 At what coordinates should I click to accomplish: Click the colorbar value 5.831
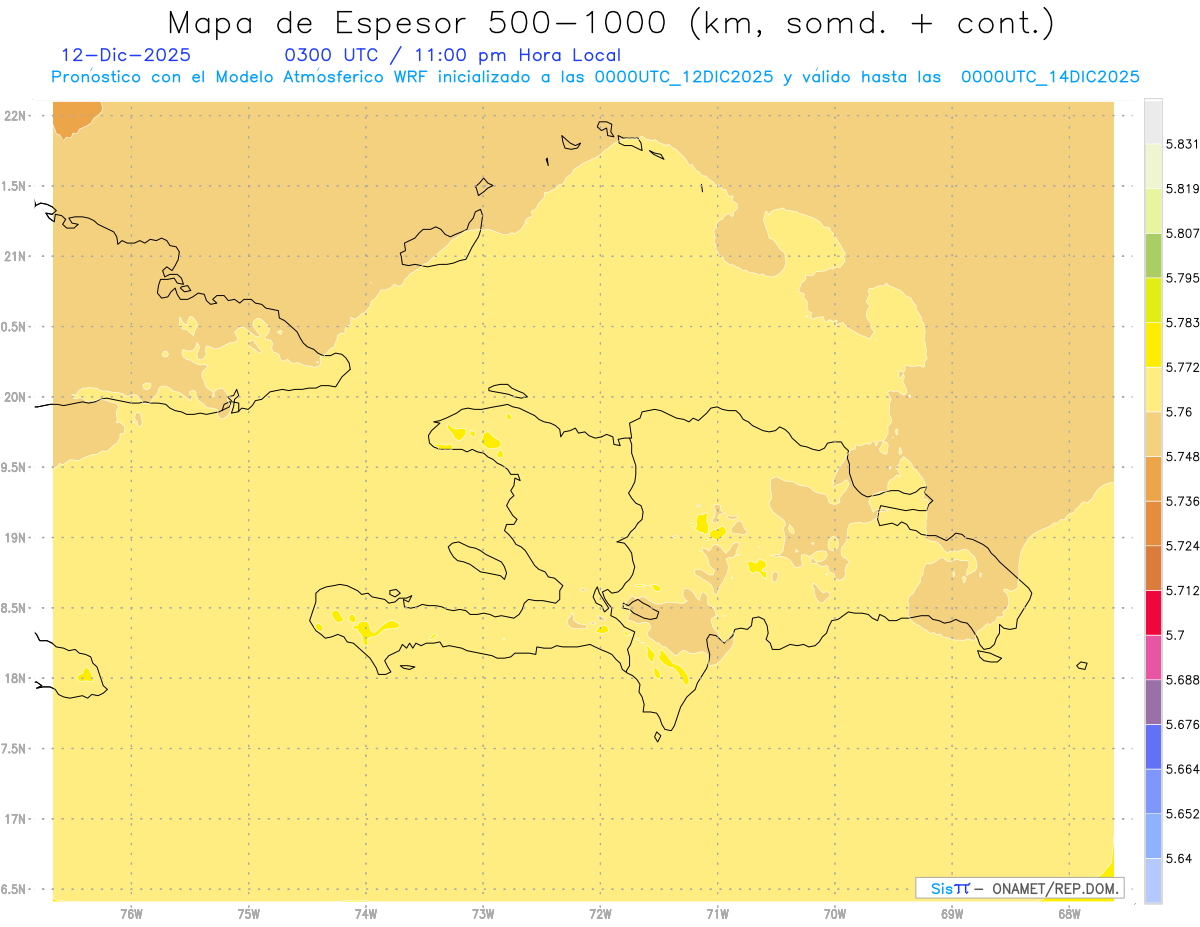(1183, 144)
